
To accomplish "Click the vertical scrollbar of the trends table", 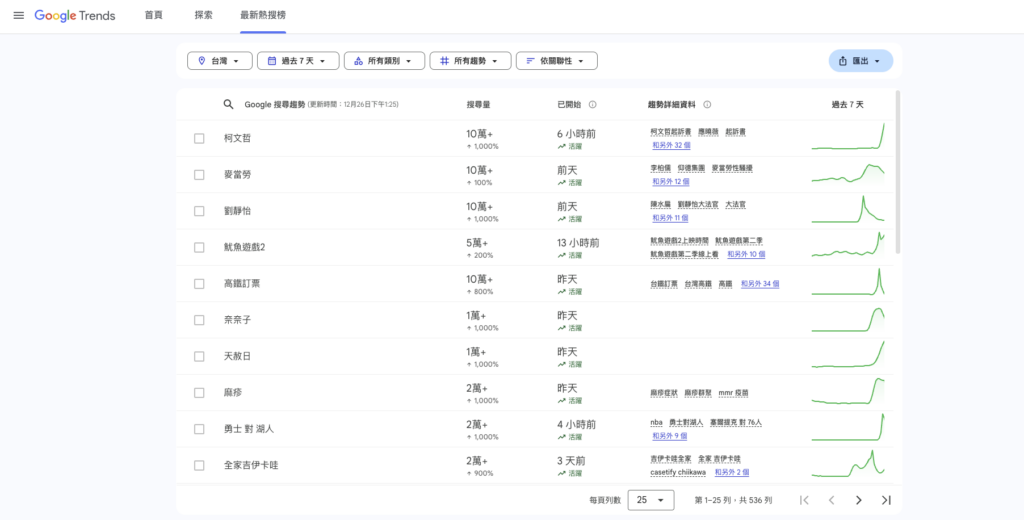I will pyautogui.click(x=899, y=172).
